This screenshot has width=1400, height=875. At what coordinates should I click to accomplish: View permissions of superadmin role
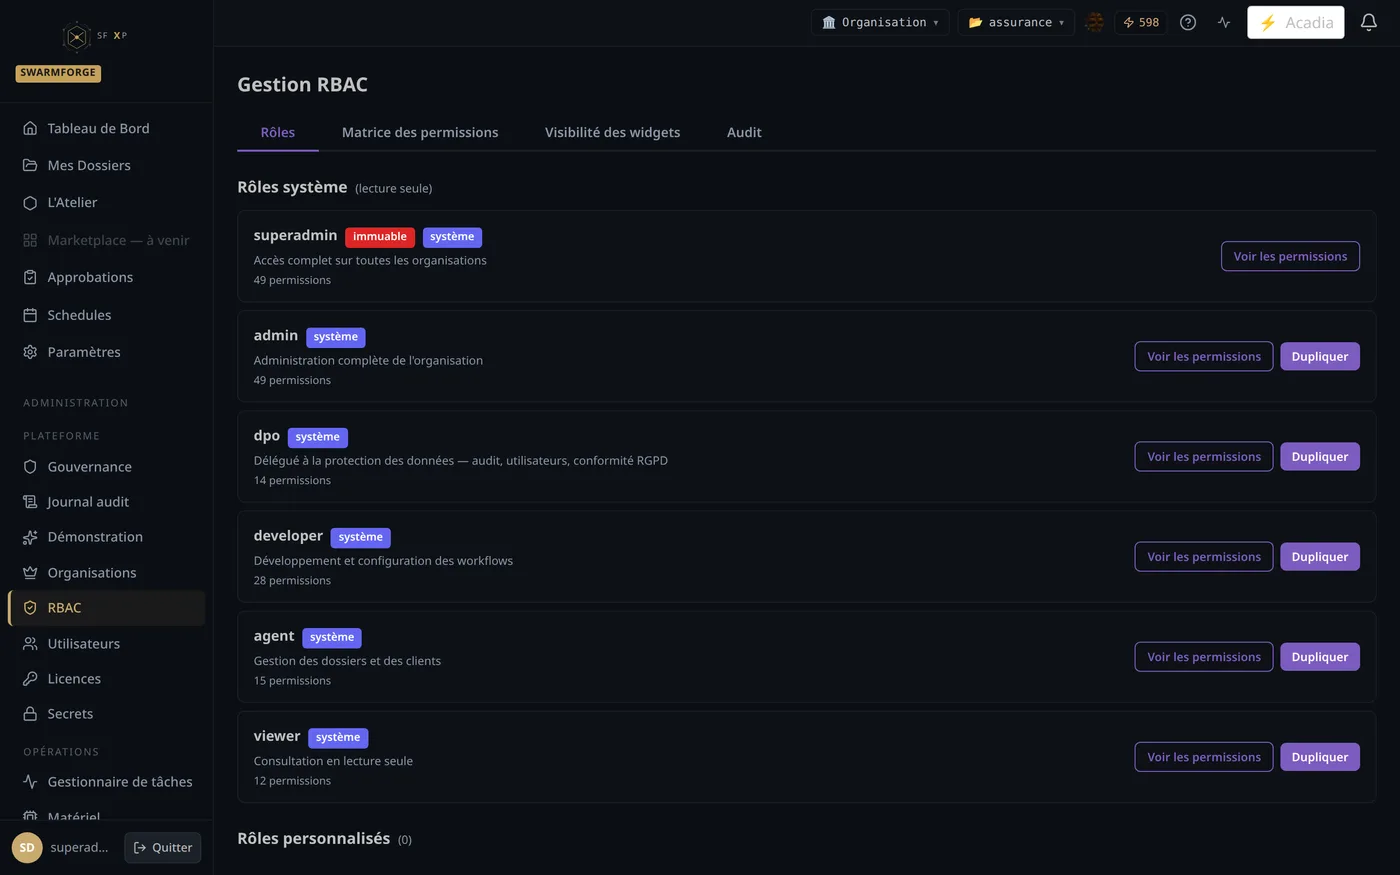1290,256
